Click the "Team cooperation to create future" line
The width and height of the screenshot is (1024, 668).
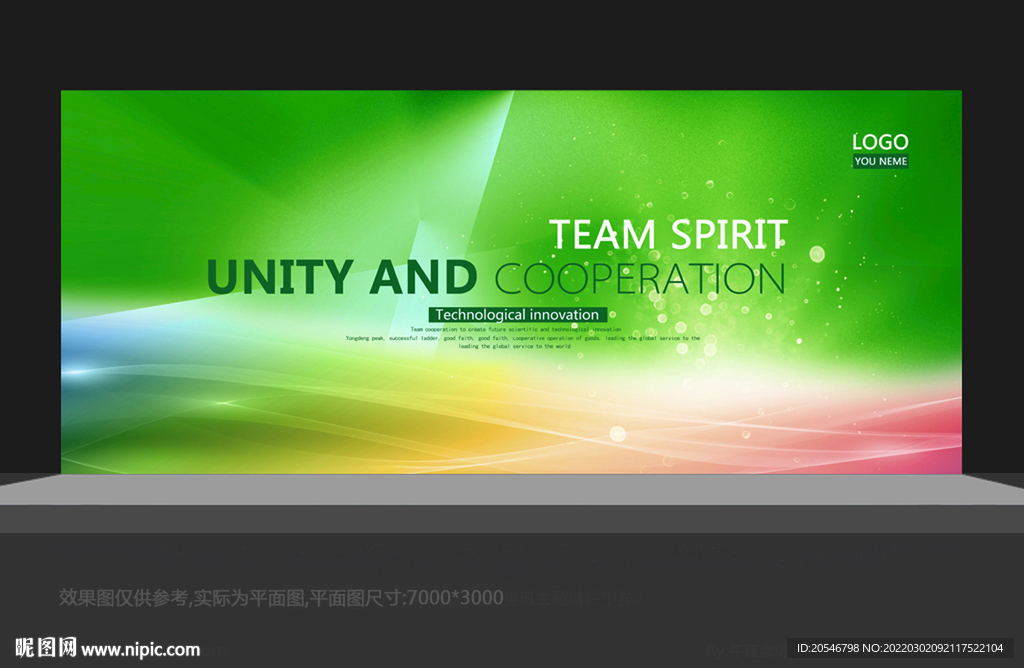[x=516, y=330]
